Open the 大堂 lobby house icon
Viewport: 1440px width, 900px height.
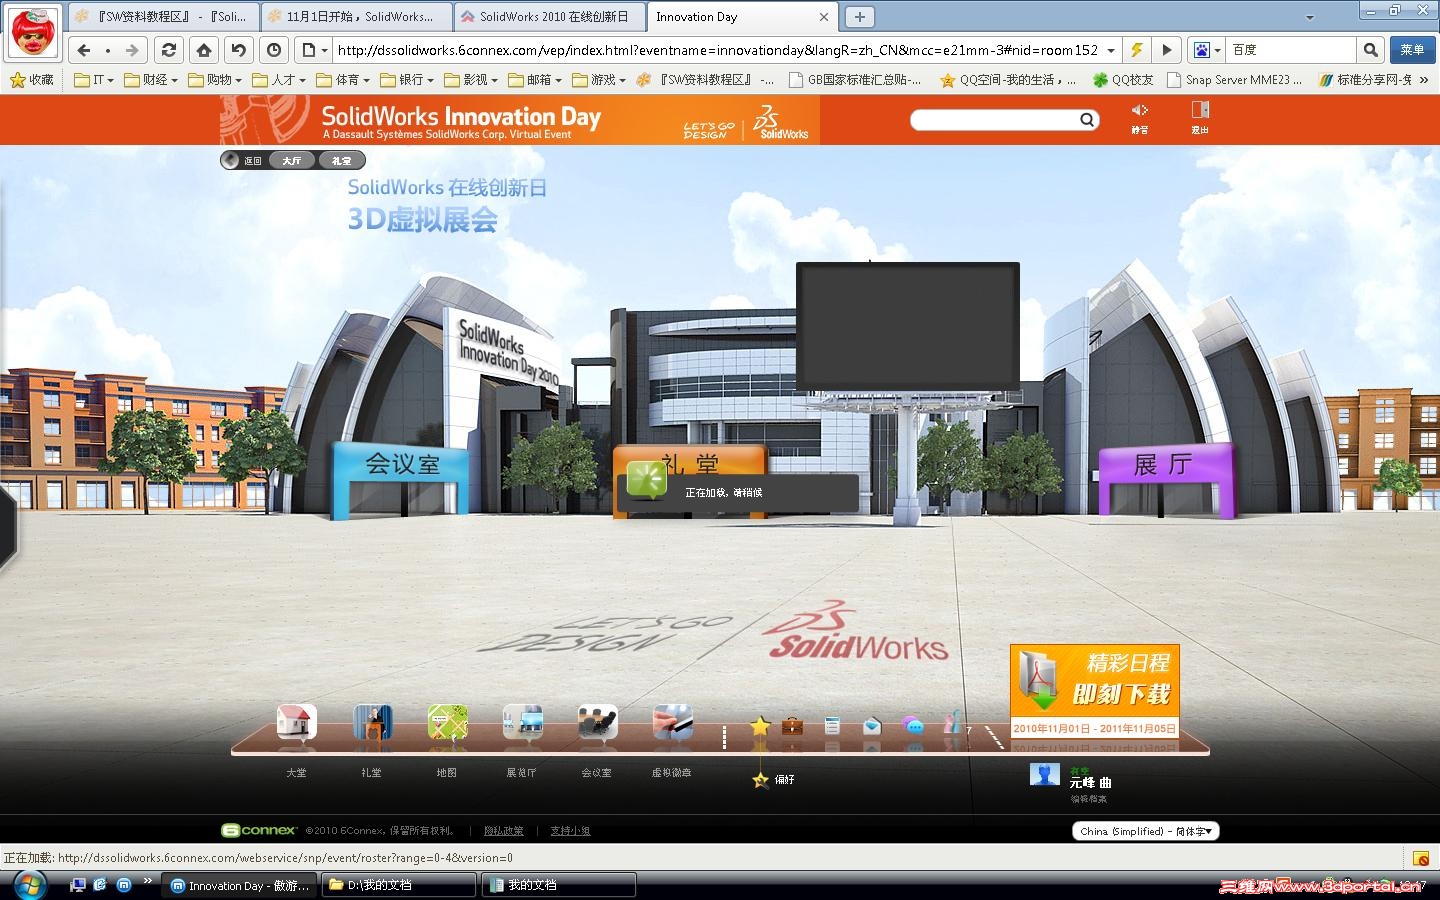click(x=297, y=722)
